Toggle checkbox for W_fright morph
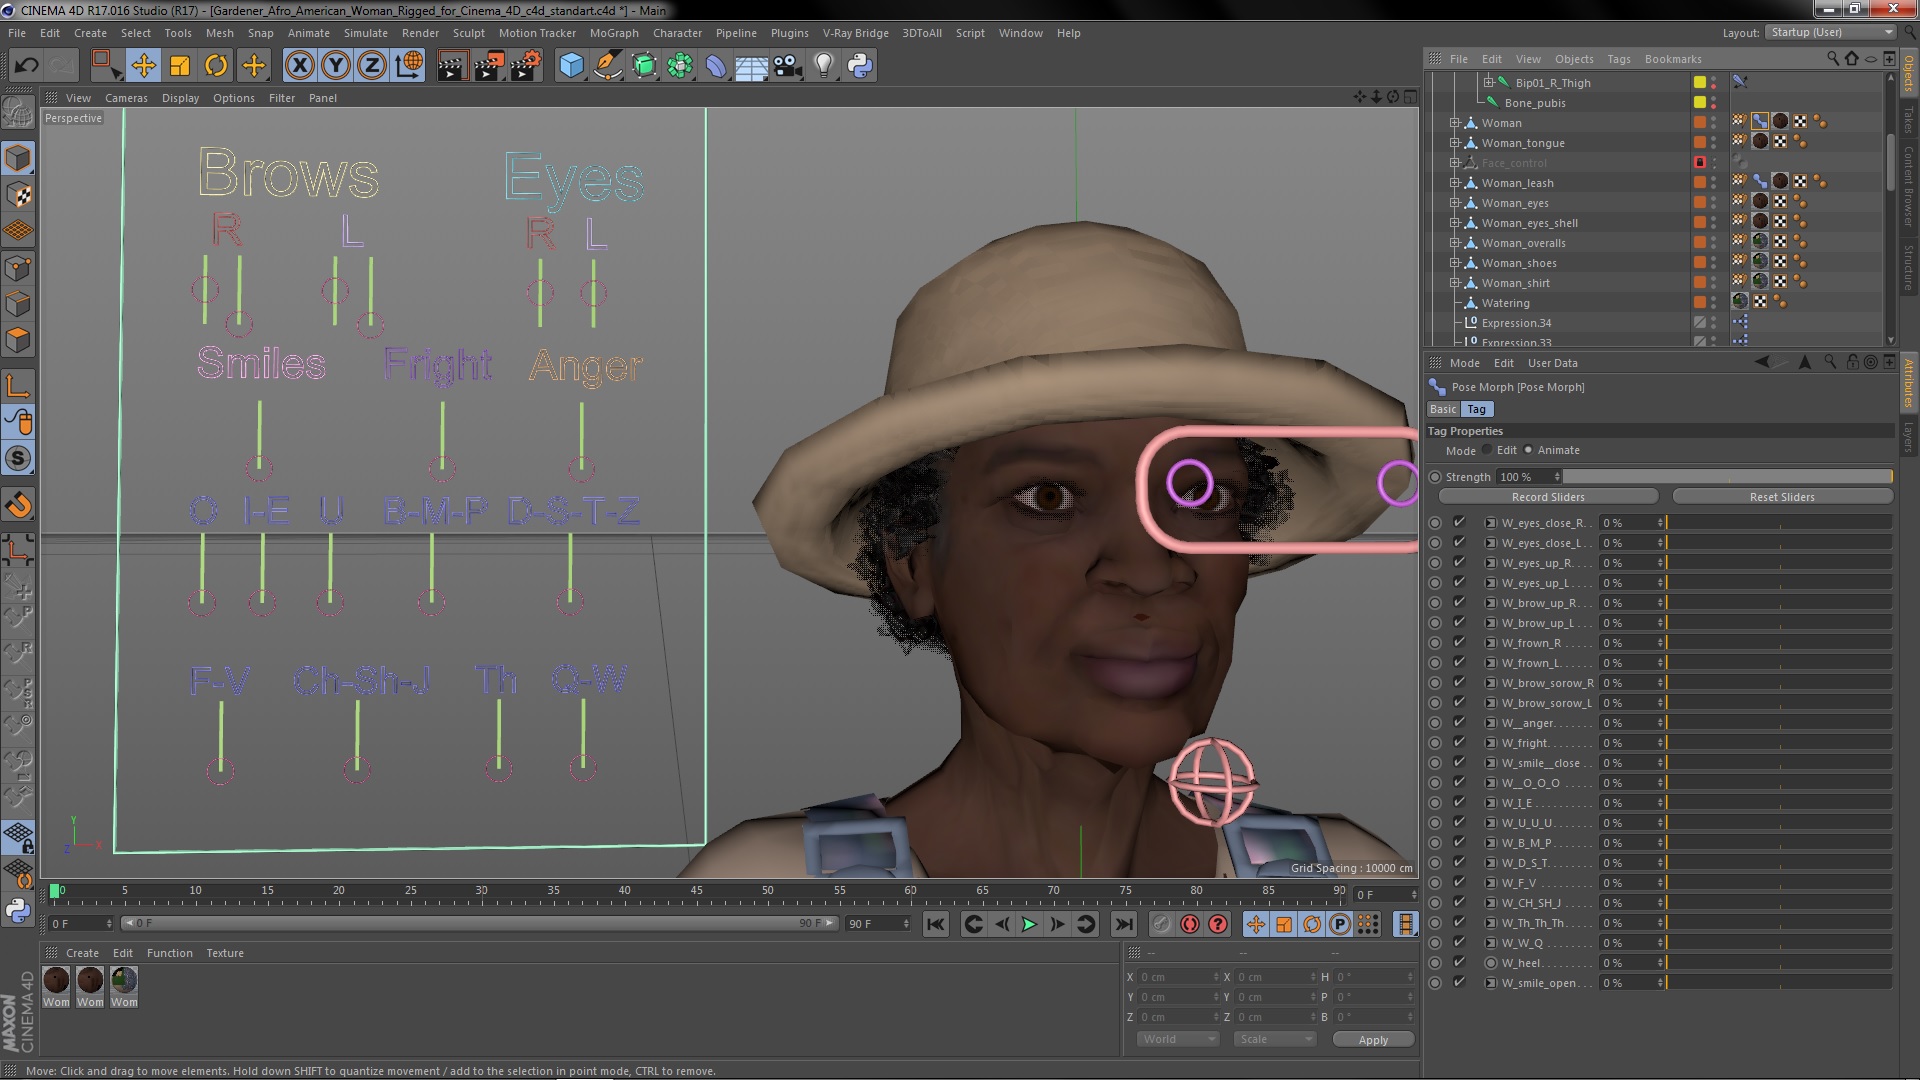The image size is (1920, 1080). coord(1459,742)
